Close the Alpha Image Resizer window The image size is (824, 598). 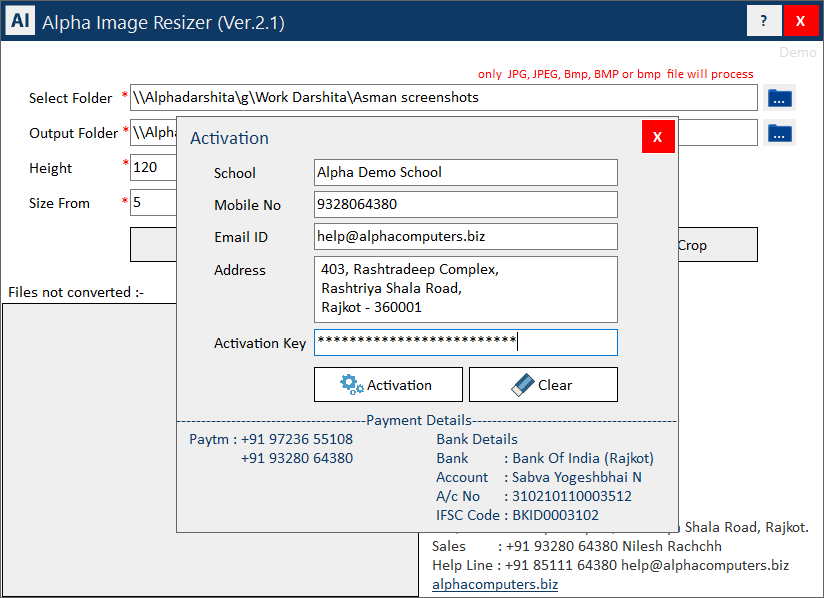click(x=800, y=21)
